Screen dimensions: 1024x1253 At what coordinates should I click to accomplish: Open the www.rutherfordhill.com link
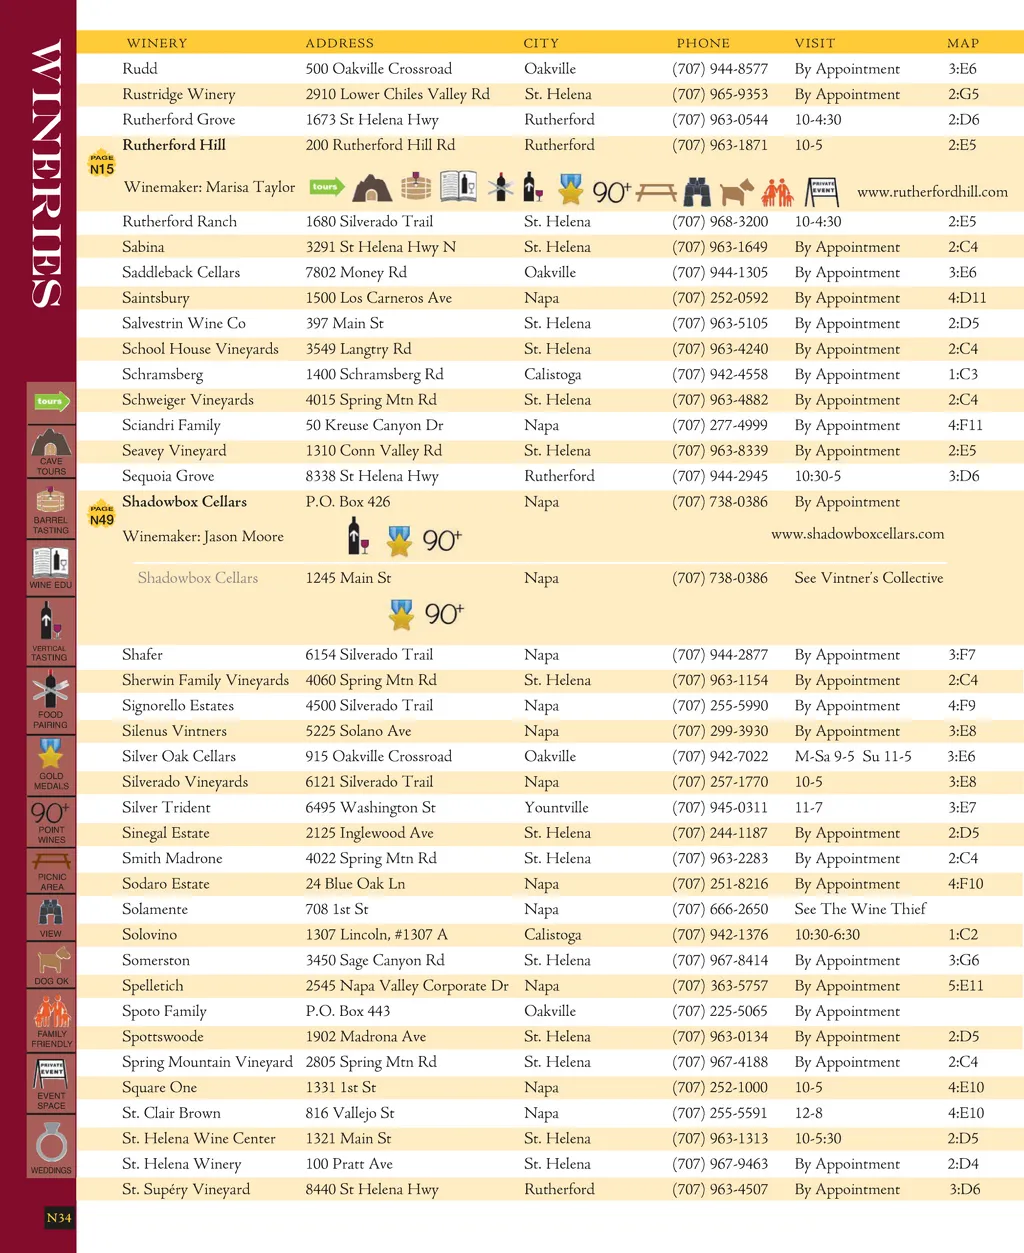[x=931, y=192]
